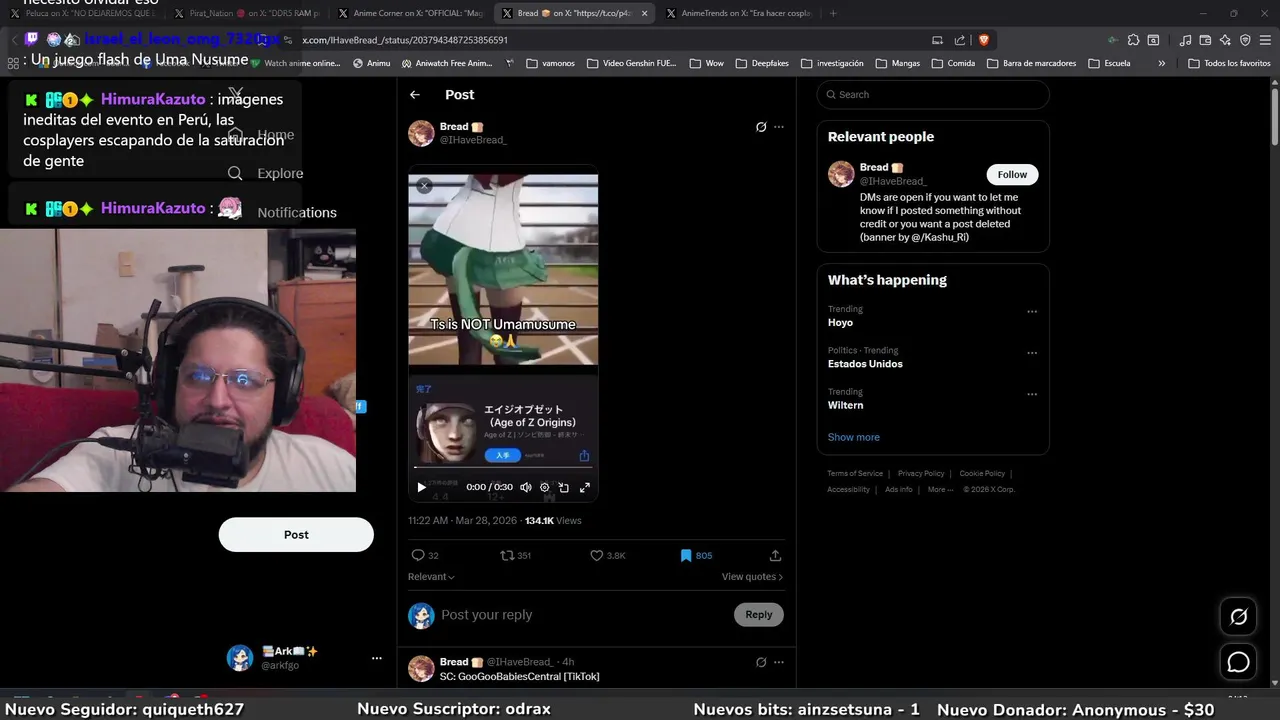Open account menu dots next to Ark
Viewport: 1280px width, 720px height.
[x=377, y=658]
